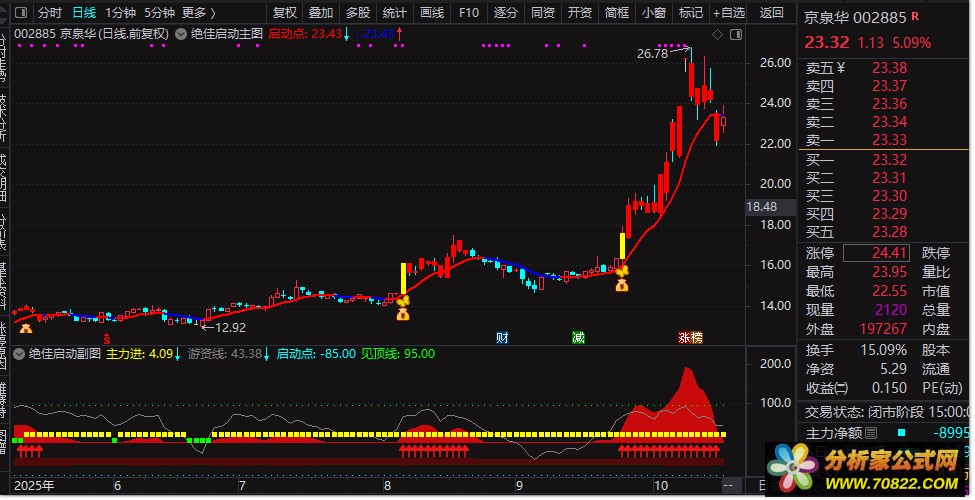This screenshot has width=975, height=500.
Task: Switch to the 分时 tab
Action: click(50, 12)
